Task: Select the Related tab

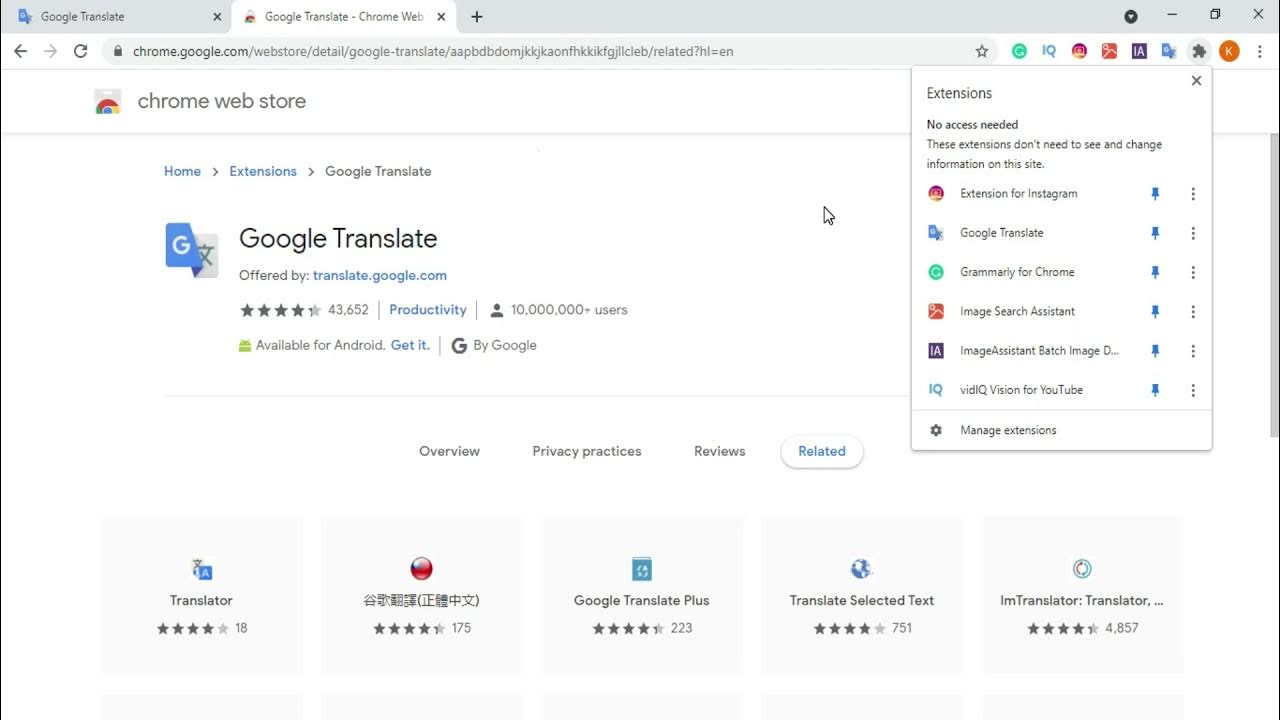Action: click(822, 451)
